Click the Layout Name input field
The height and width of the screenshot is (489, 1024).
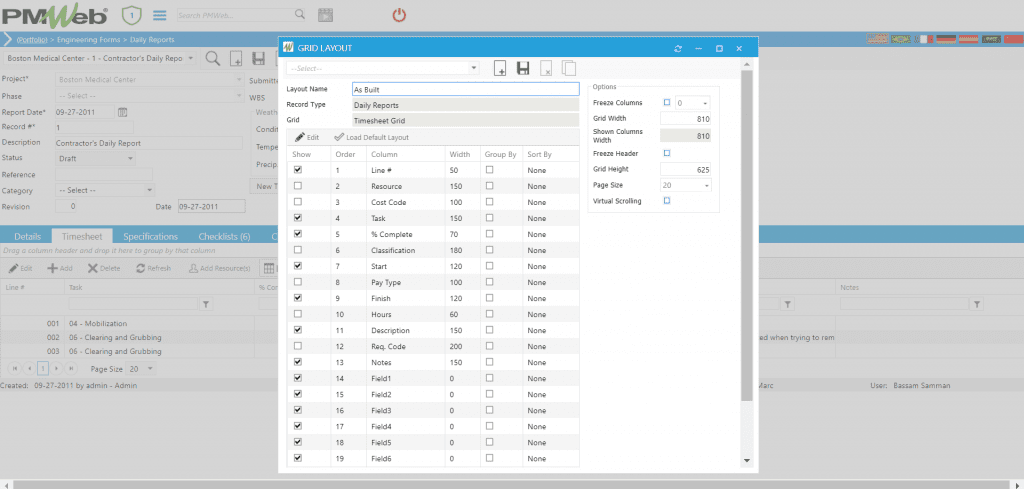tap(465, 89)
